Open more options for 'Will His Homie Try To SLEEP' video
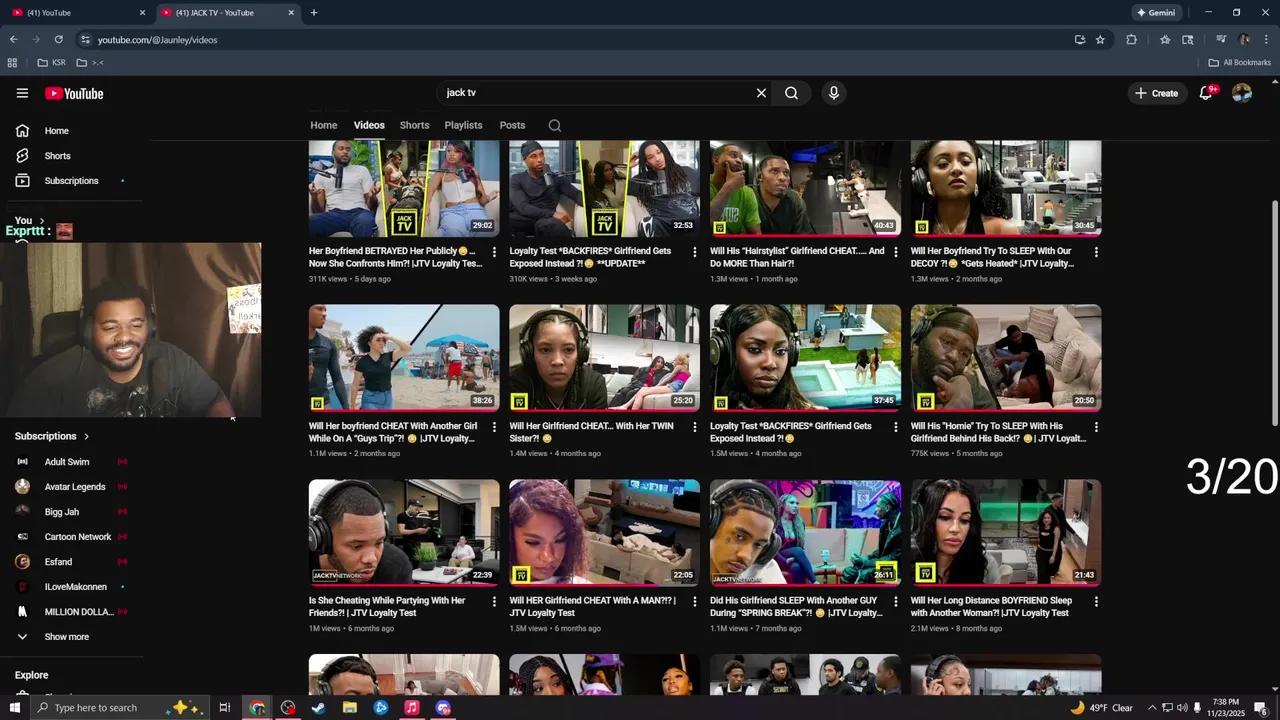The height and width of the screenshot is (720, 1280). pyautogui.click(x=1096, y=427)
